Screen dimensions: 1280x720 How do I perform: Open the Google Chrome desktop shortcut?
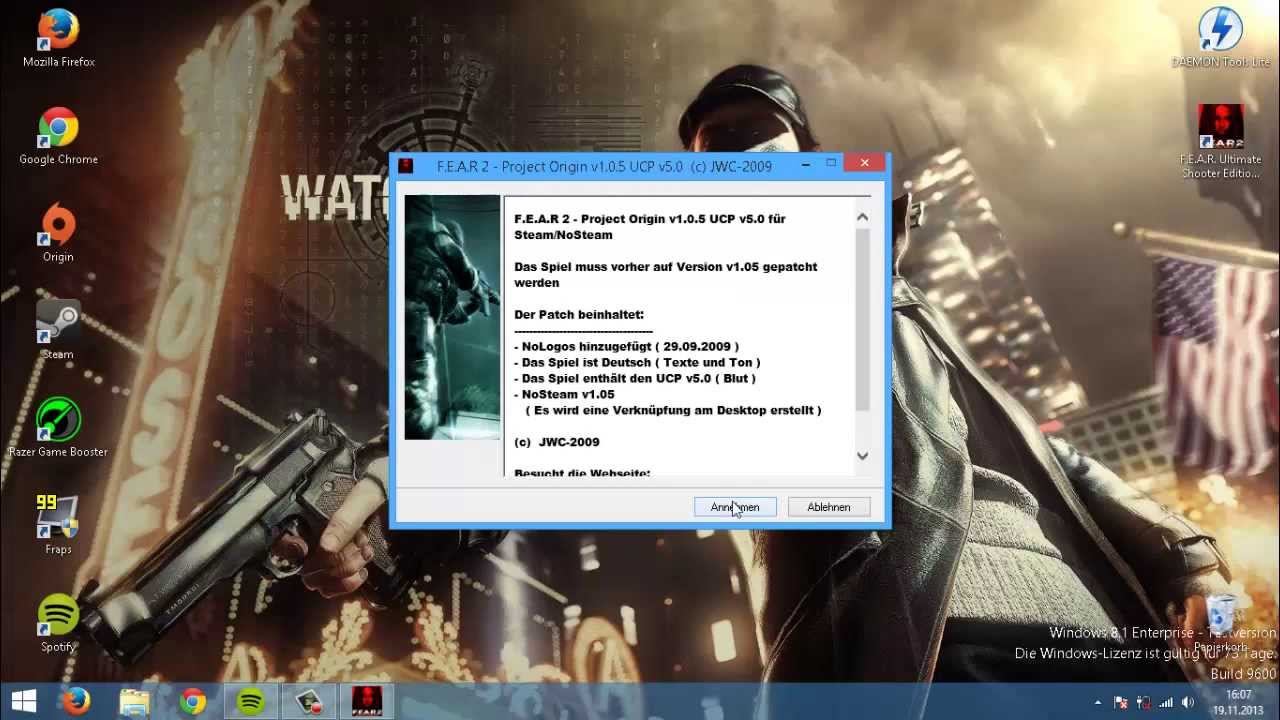coord(58,137)
